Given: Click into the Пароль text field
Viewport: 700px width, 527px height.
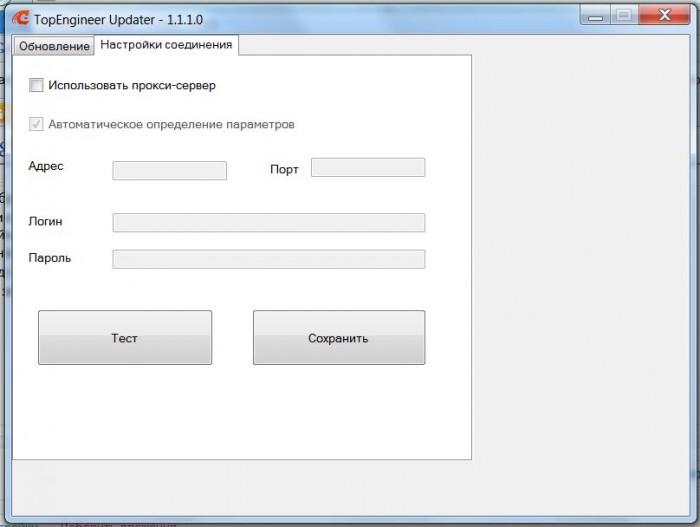Looking at the screenshot, I should point(269,259).
